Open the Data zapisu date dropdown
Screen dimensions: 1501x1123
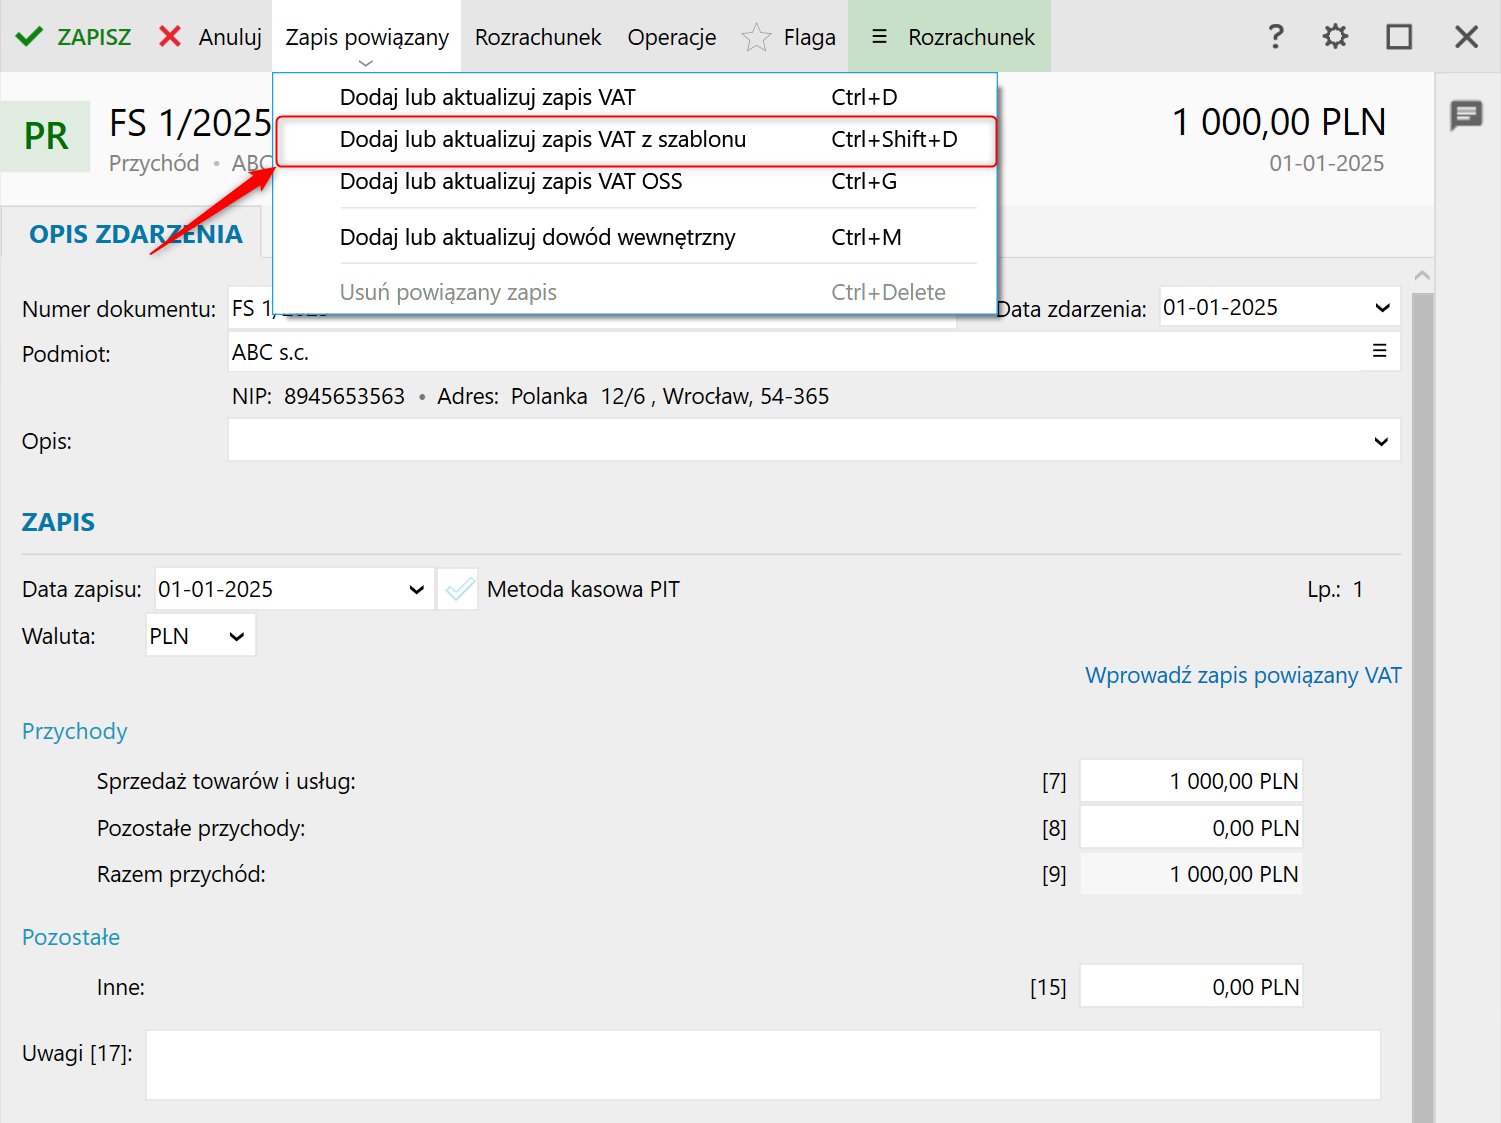(417, 590)
